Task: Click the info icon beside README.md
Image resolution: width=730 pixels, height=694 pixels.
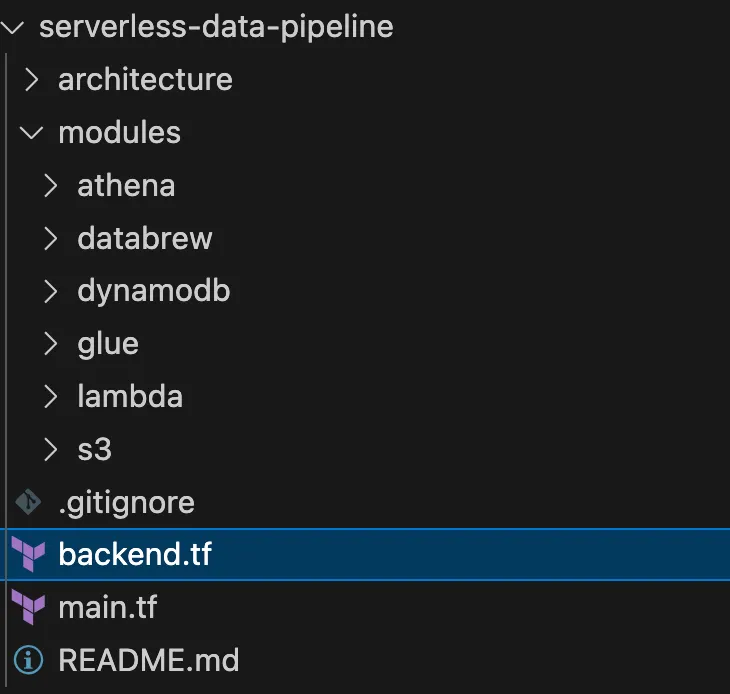Action: pos(29,661)
